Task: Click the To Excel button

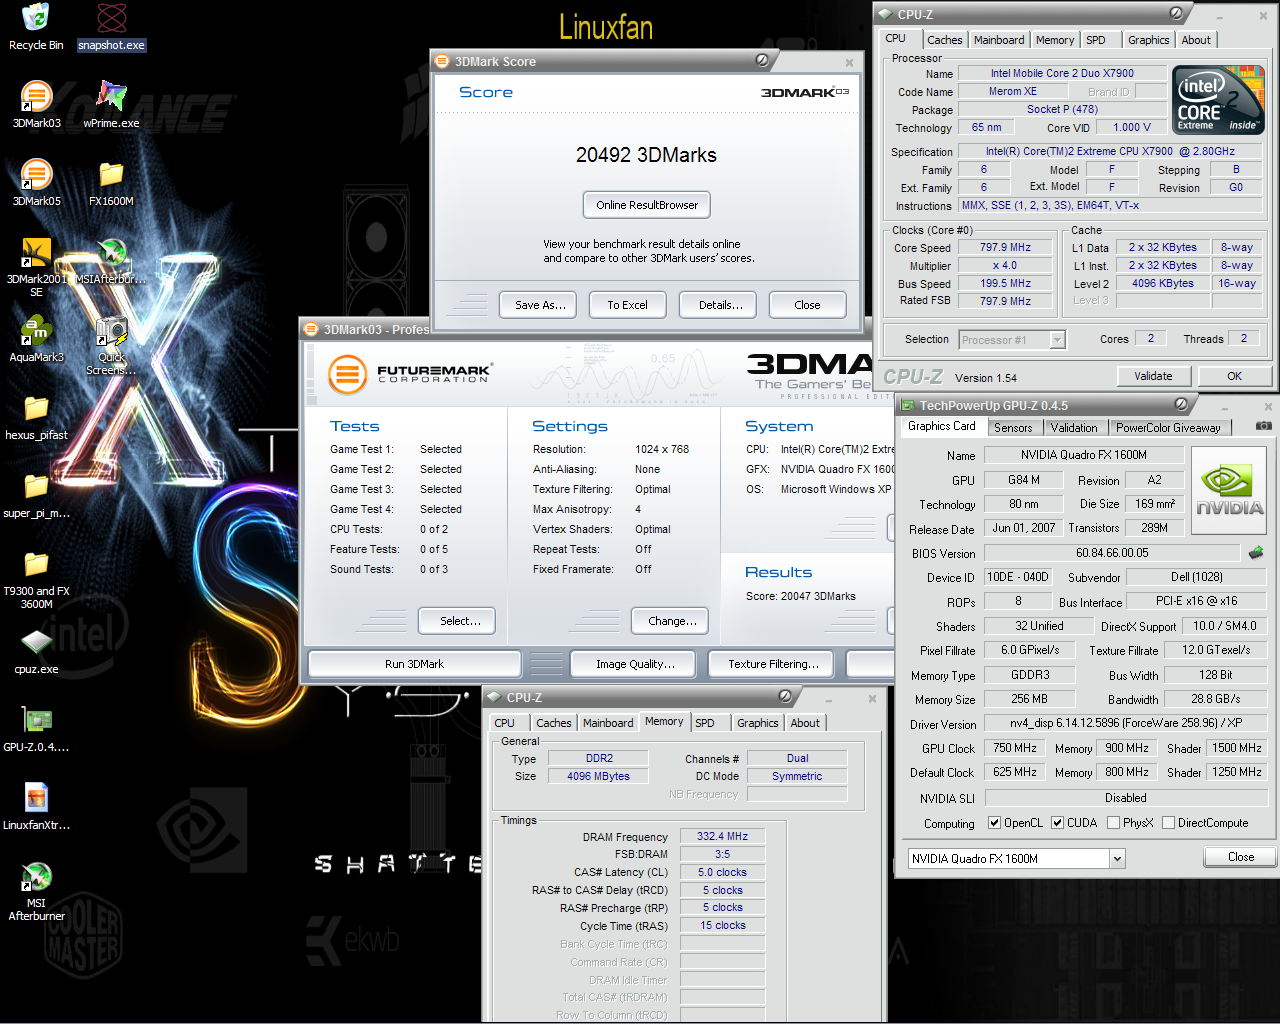Action: point(628,305)
